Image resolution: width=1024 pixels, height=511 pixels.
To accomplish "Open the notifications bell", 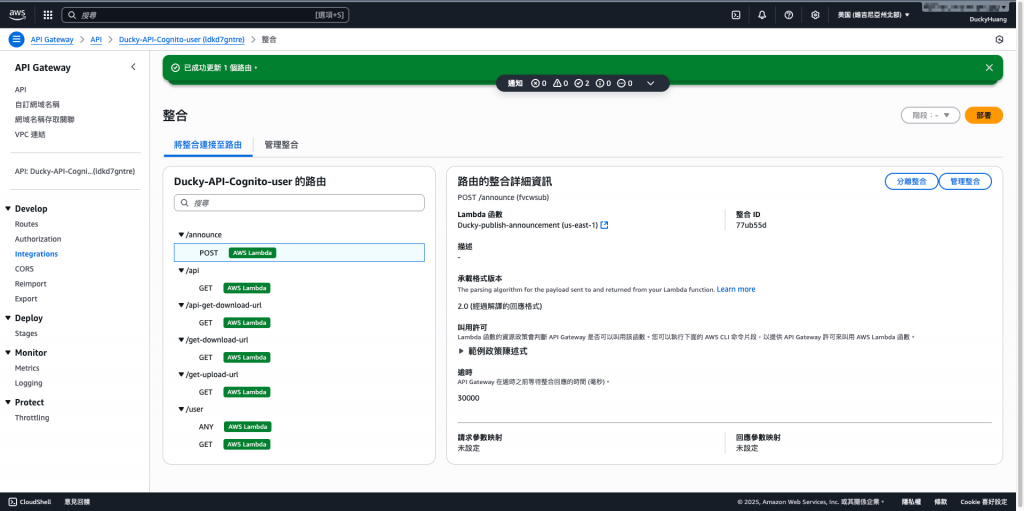I will [x=762, y=15].
